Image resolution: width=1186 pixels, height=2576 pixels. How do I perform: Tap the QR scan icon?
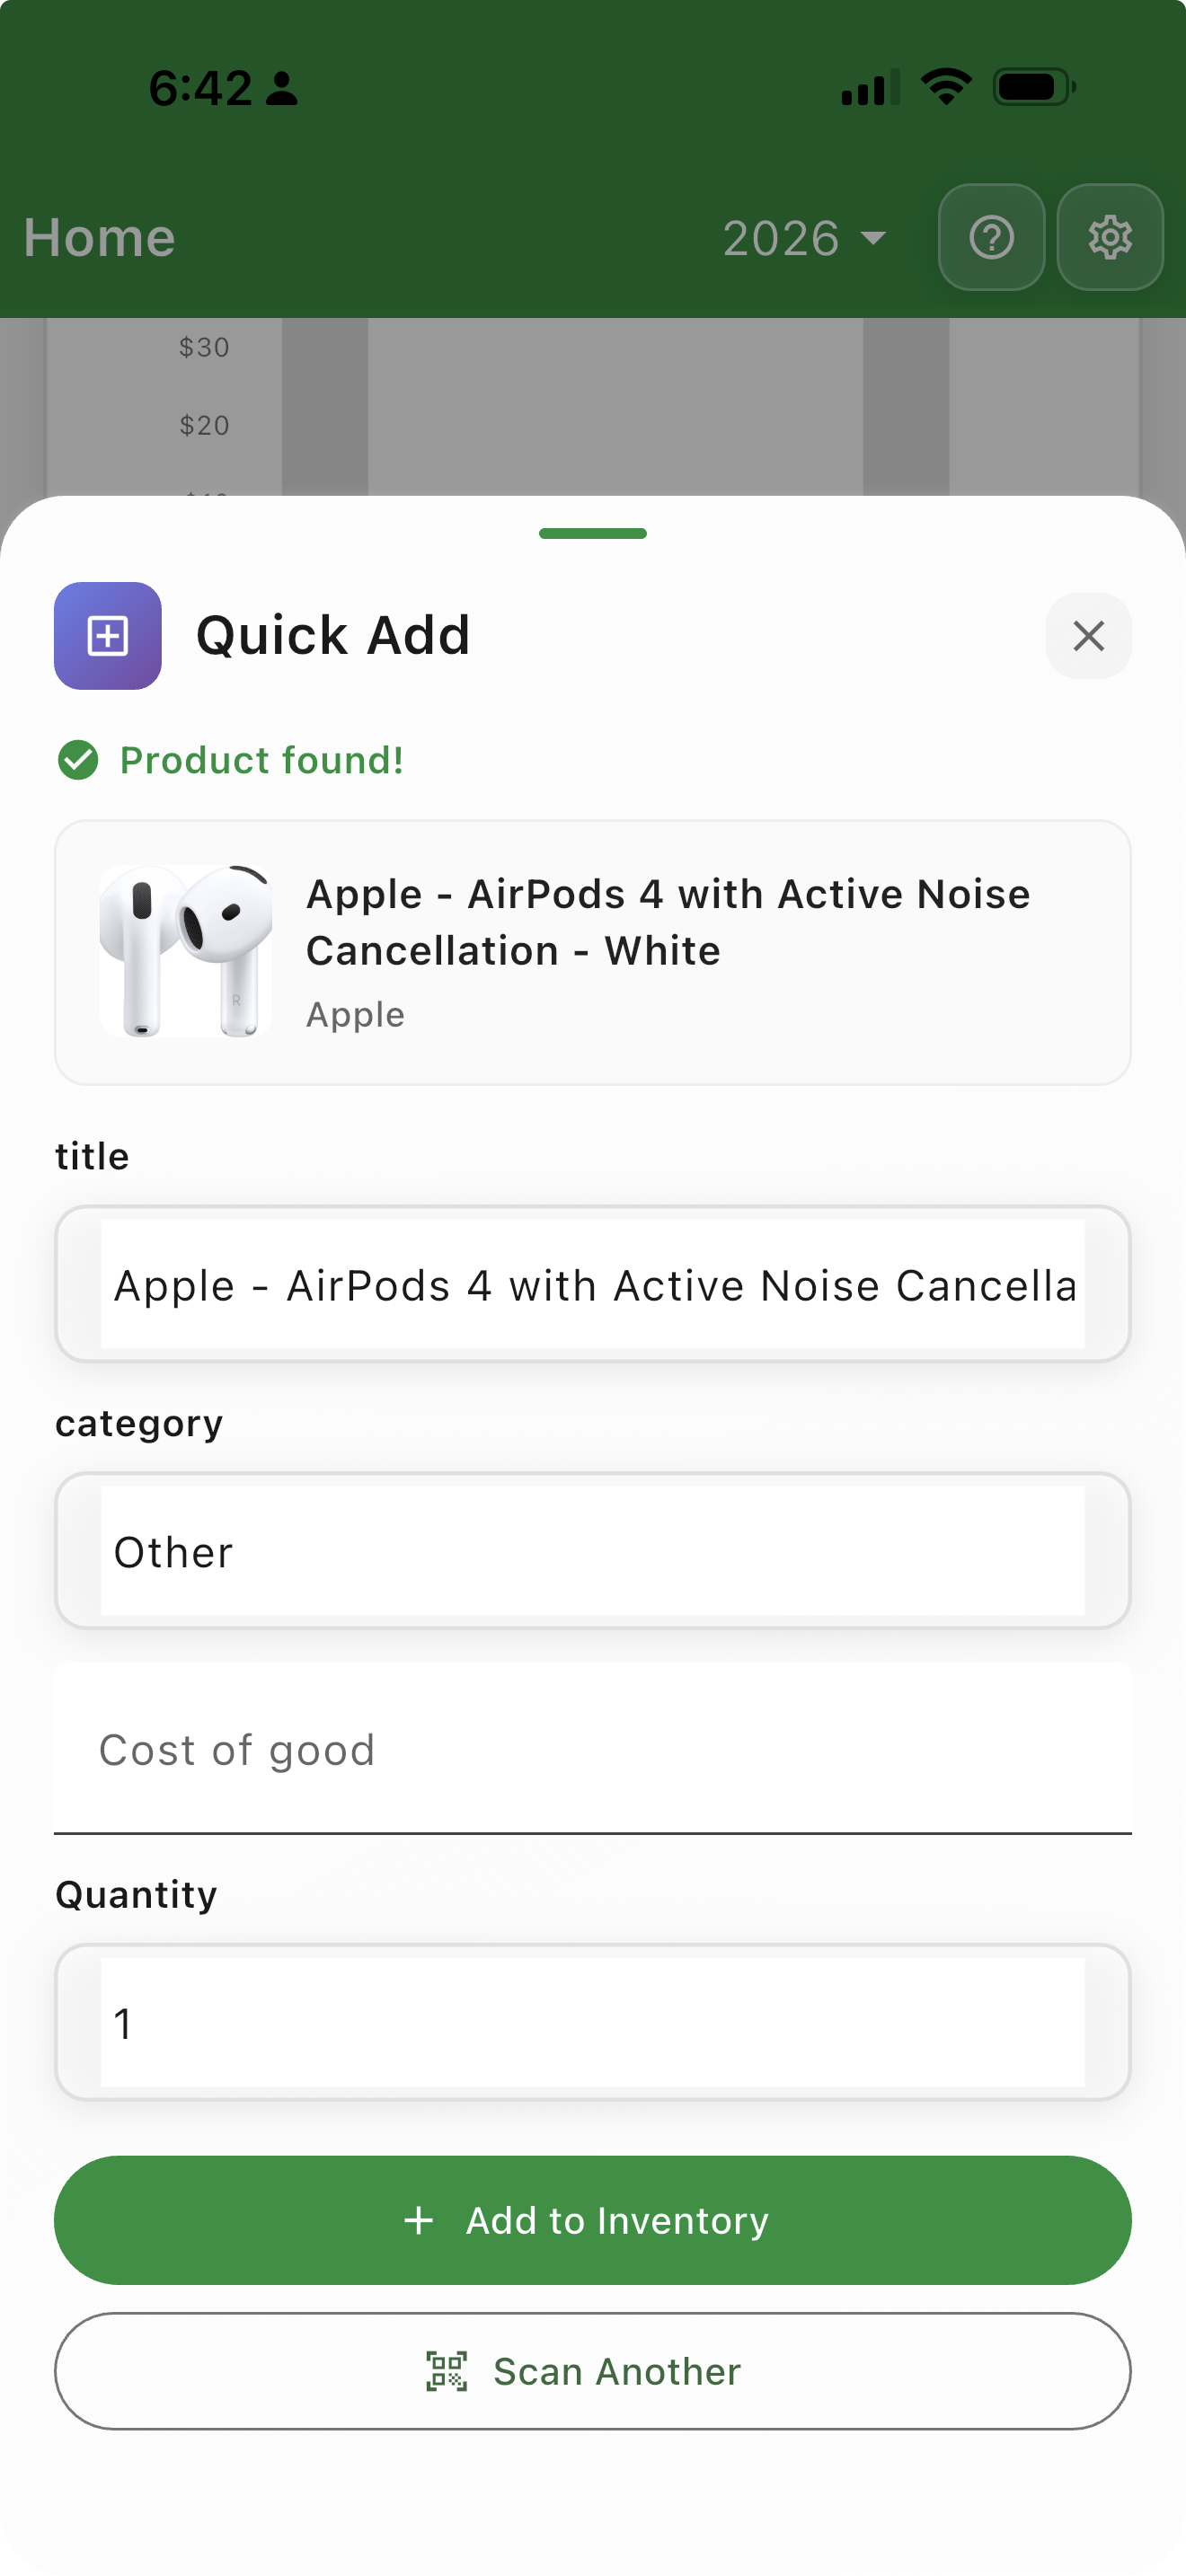447,2371
